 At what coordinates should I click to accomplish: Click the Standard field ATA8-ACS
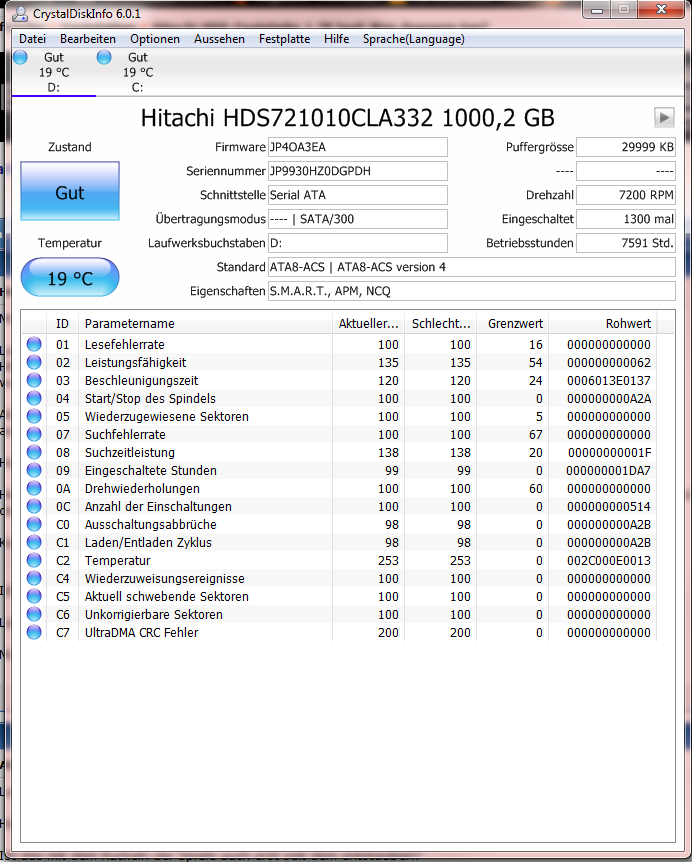(472, 267)
